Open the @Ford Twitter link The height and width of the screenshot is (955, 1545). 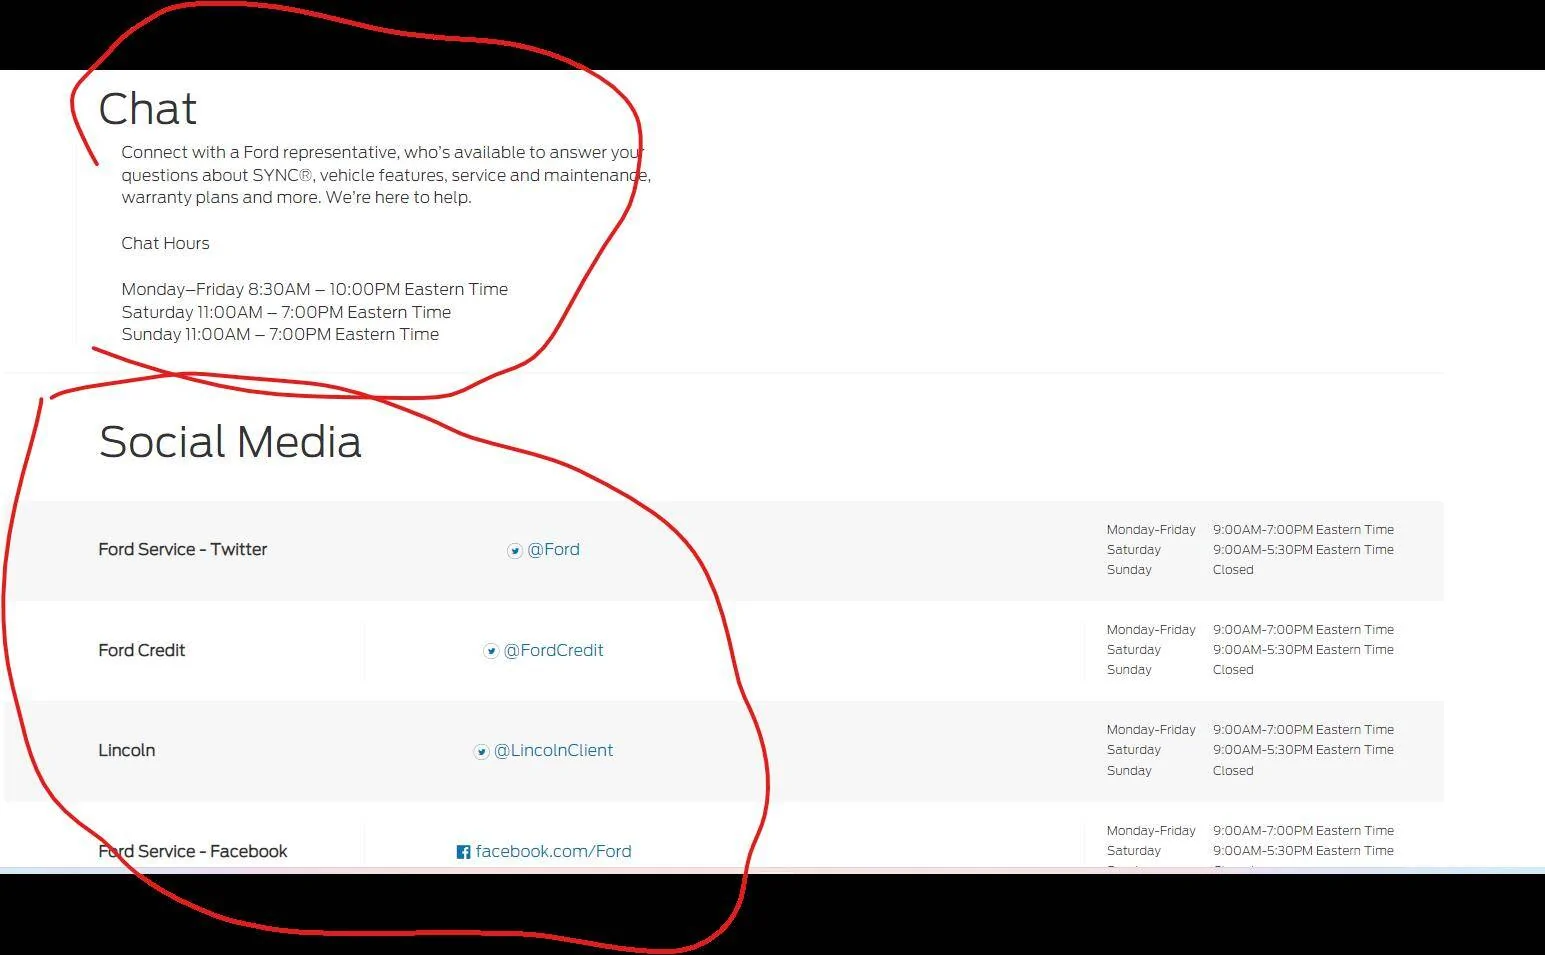tap(553, 549)
